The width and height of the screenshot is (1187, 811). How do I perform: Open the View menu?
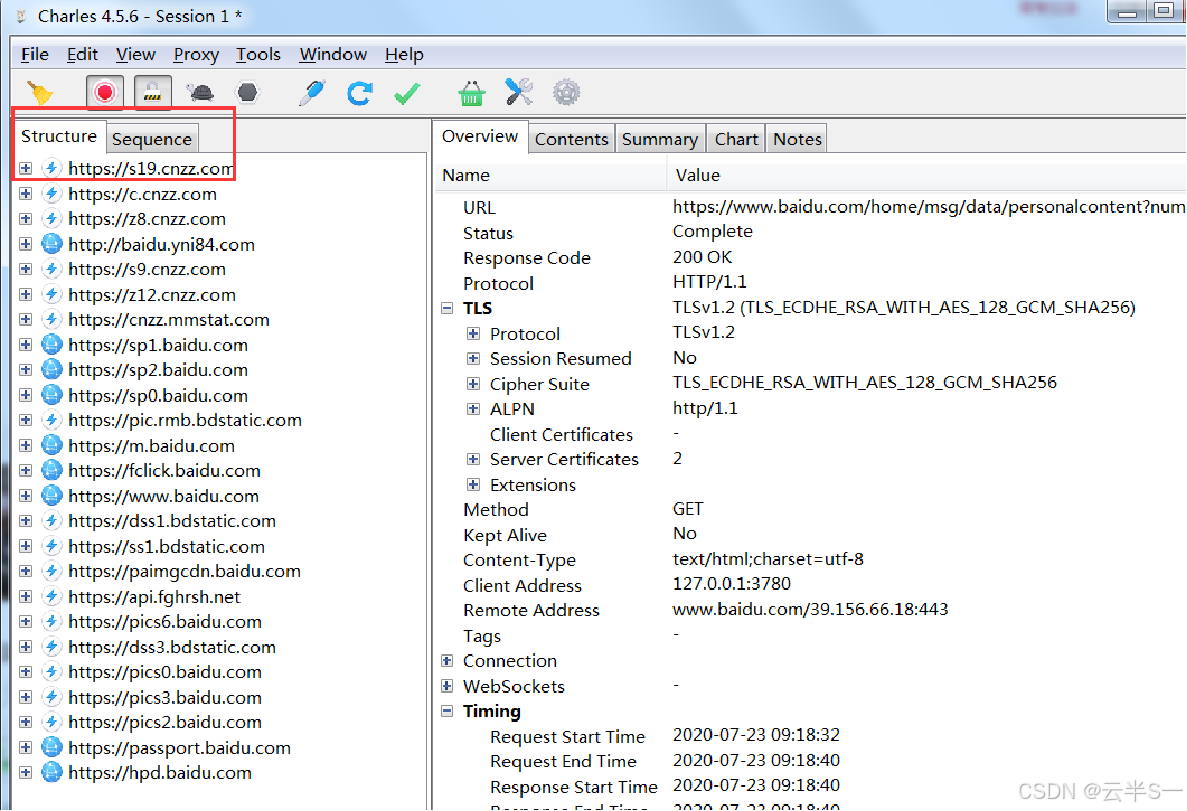[x=136, y=55]
